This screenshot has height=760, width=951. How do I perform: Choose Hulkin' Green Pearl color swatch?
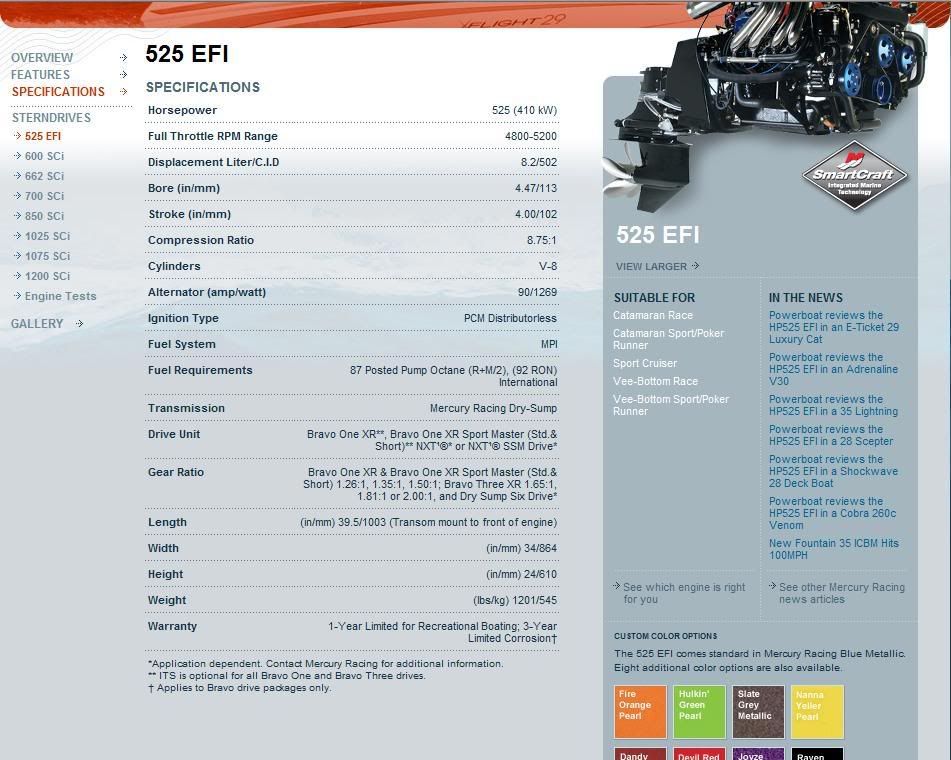coord(699,711)
